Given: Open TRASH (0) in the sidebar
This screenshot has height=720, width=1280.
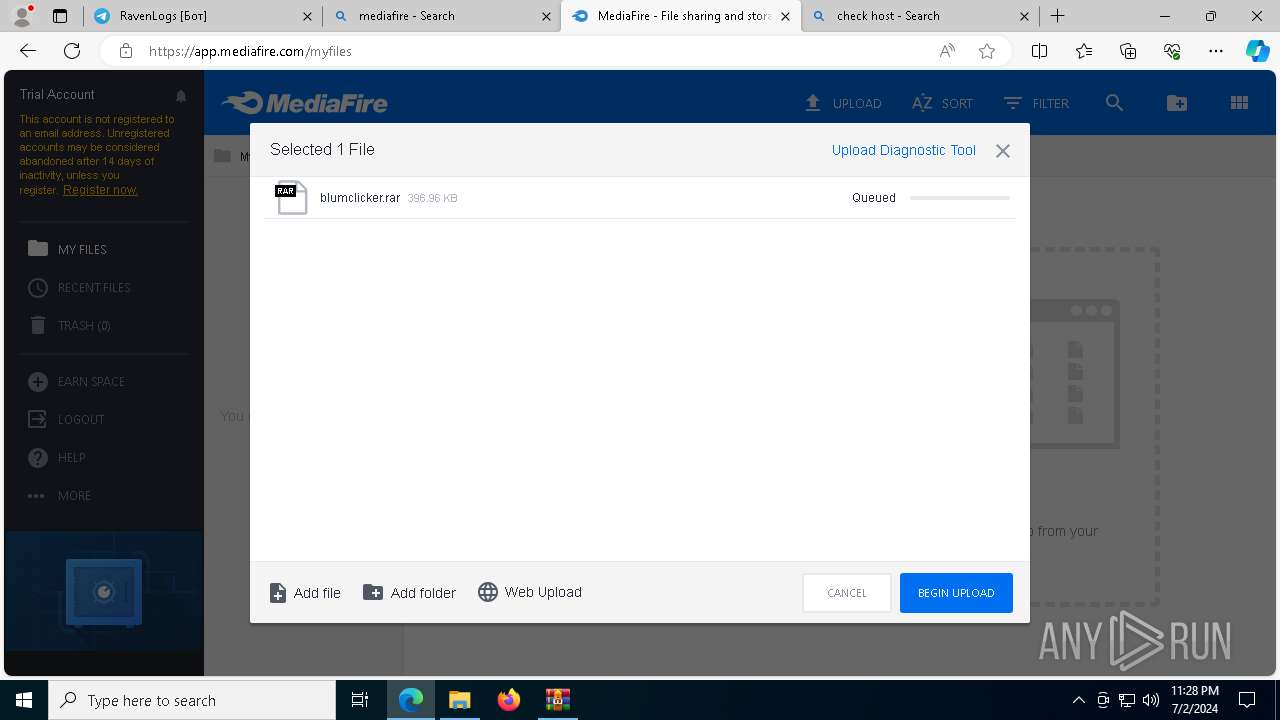Looking at the screenshot, I should (69, 325).
